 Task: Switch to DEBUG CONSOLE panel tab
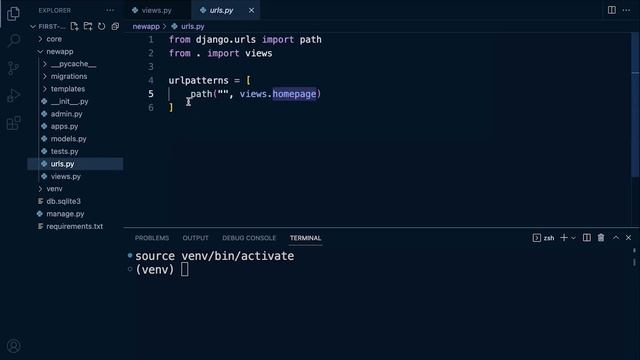[x=249, y=238]
